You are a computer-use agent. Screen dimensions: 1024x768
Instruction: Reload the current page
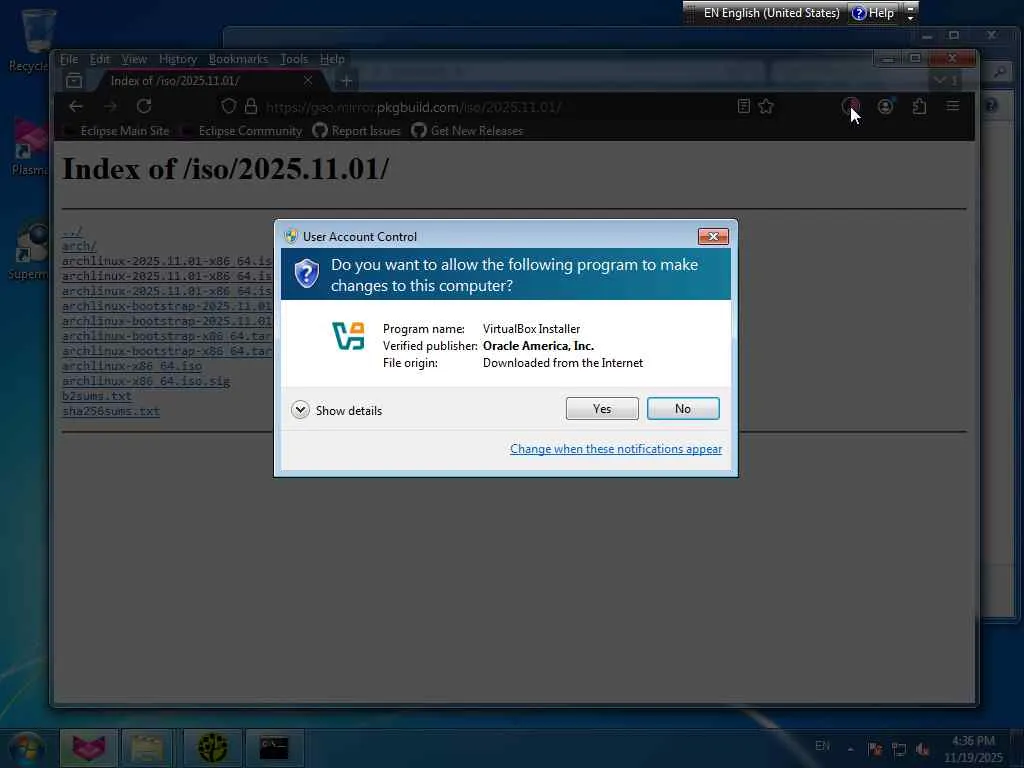coord(144,106)
